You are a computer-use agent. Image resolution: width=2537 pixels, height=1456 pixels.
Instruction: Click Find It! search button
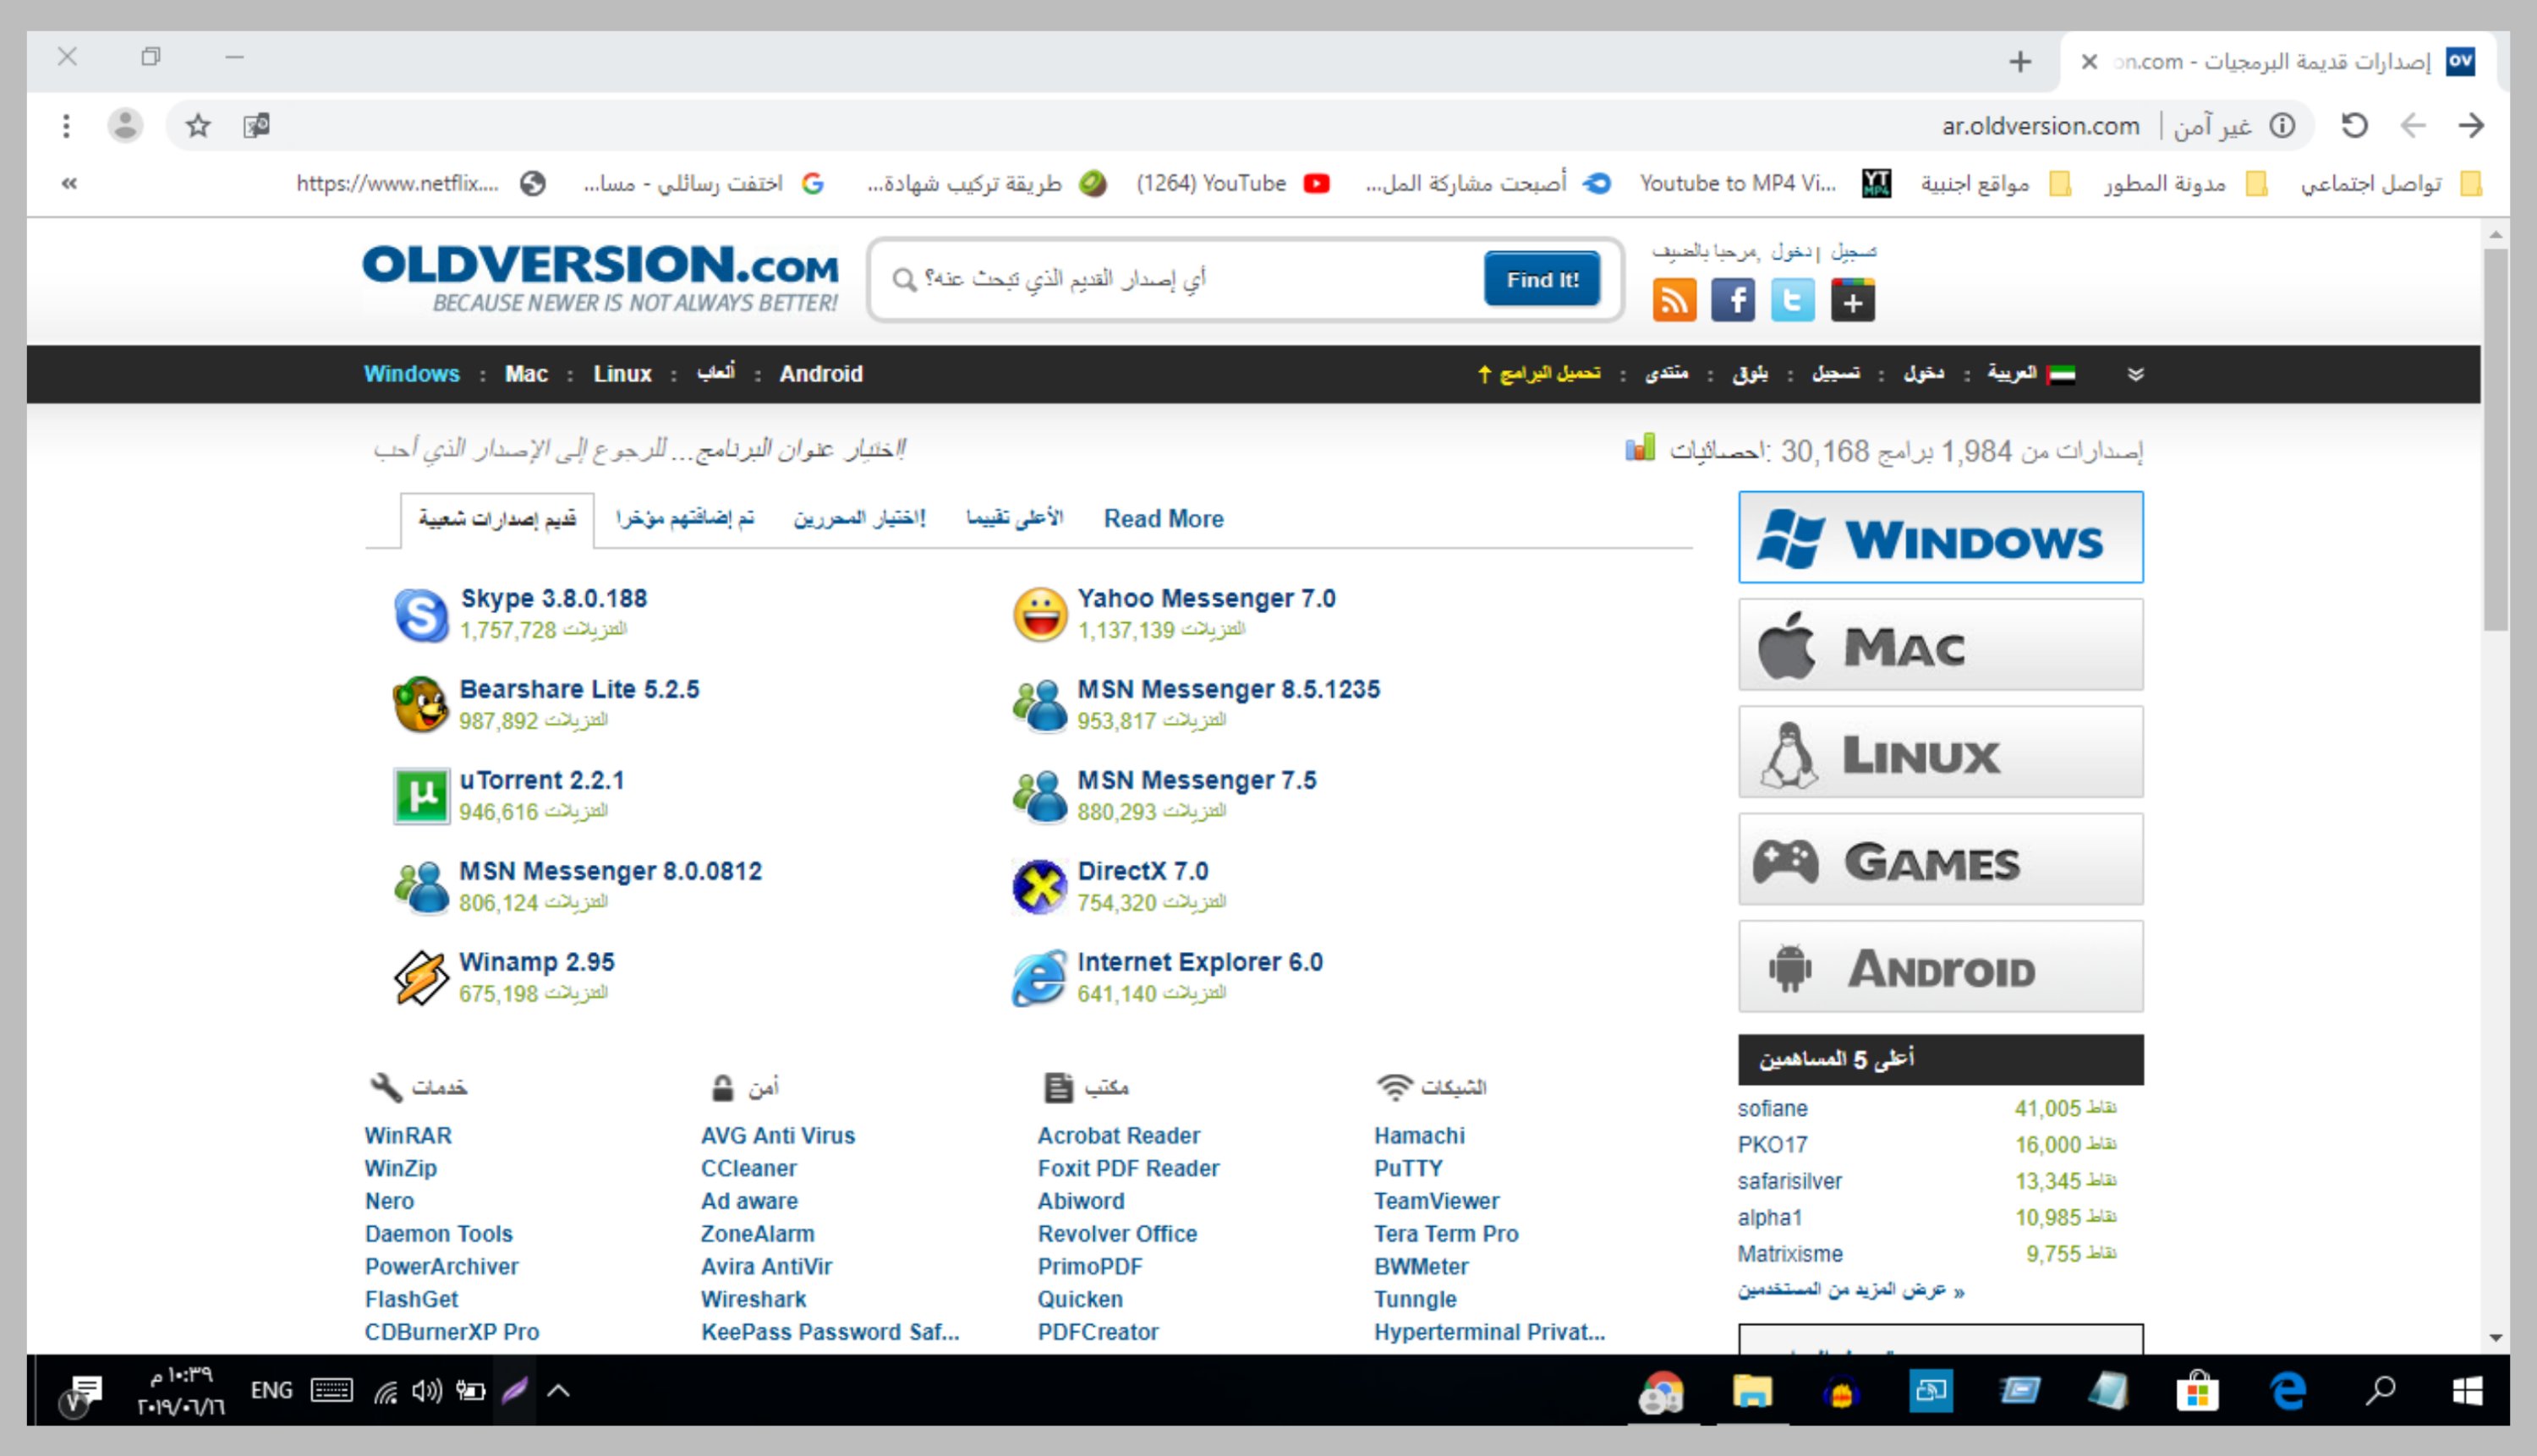click(x=1540, y=279)
